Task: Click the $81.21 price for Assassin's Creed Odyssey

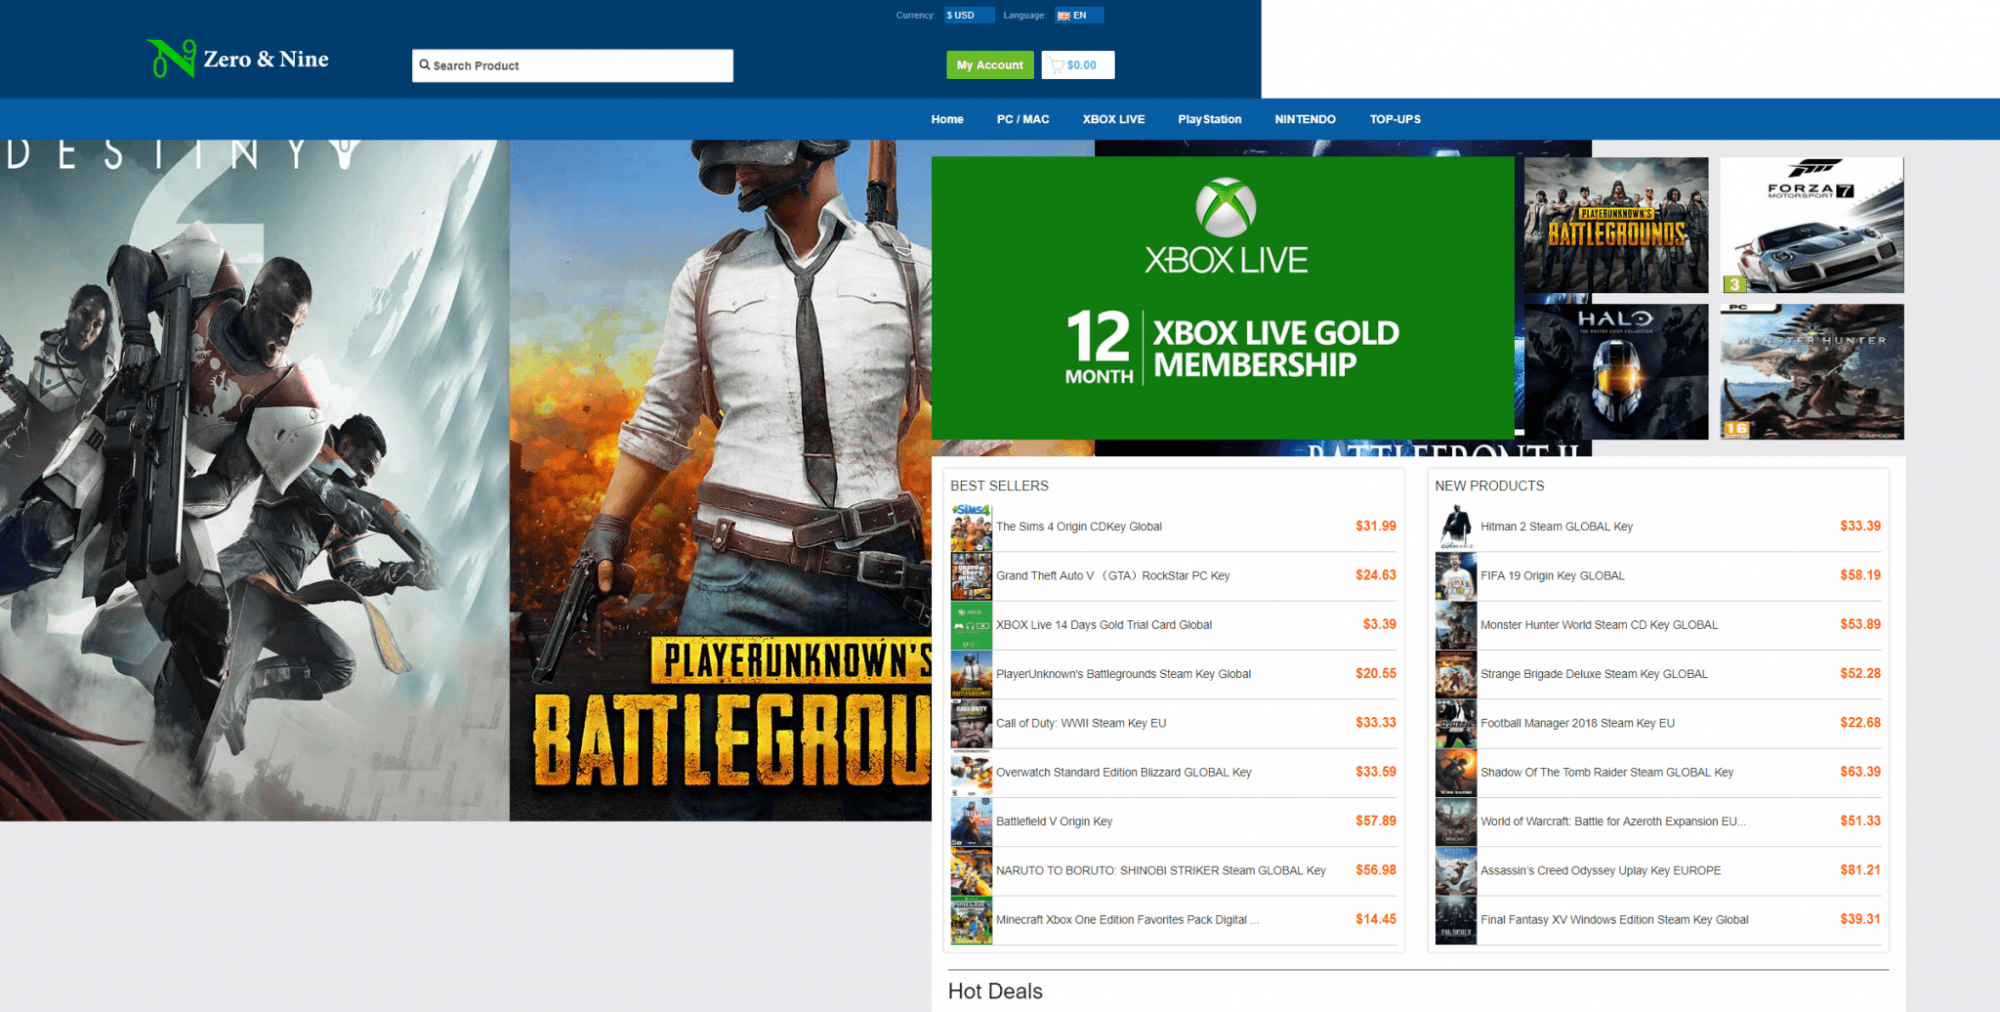Action: click(1860, 870)
